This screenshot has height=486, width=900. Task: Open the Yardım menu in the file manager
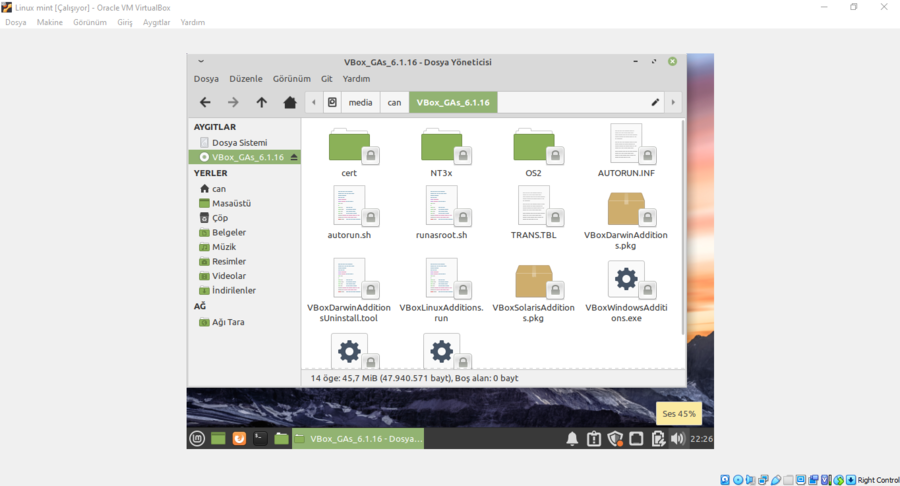click(356, 79)
